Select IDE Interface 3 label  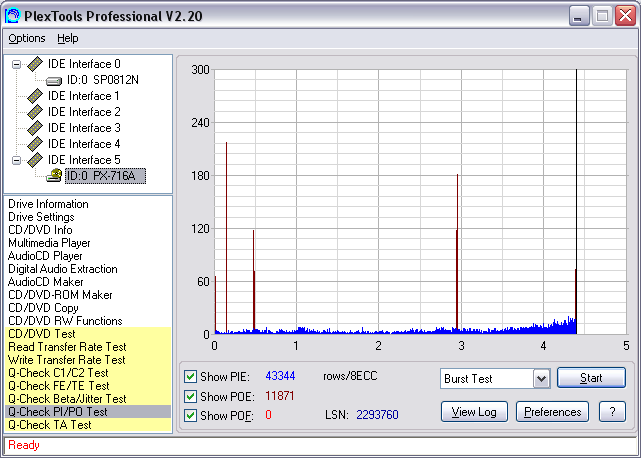pyautogui.click(x=84, y=128)
